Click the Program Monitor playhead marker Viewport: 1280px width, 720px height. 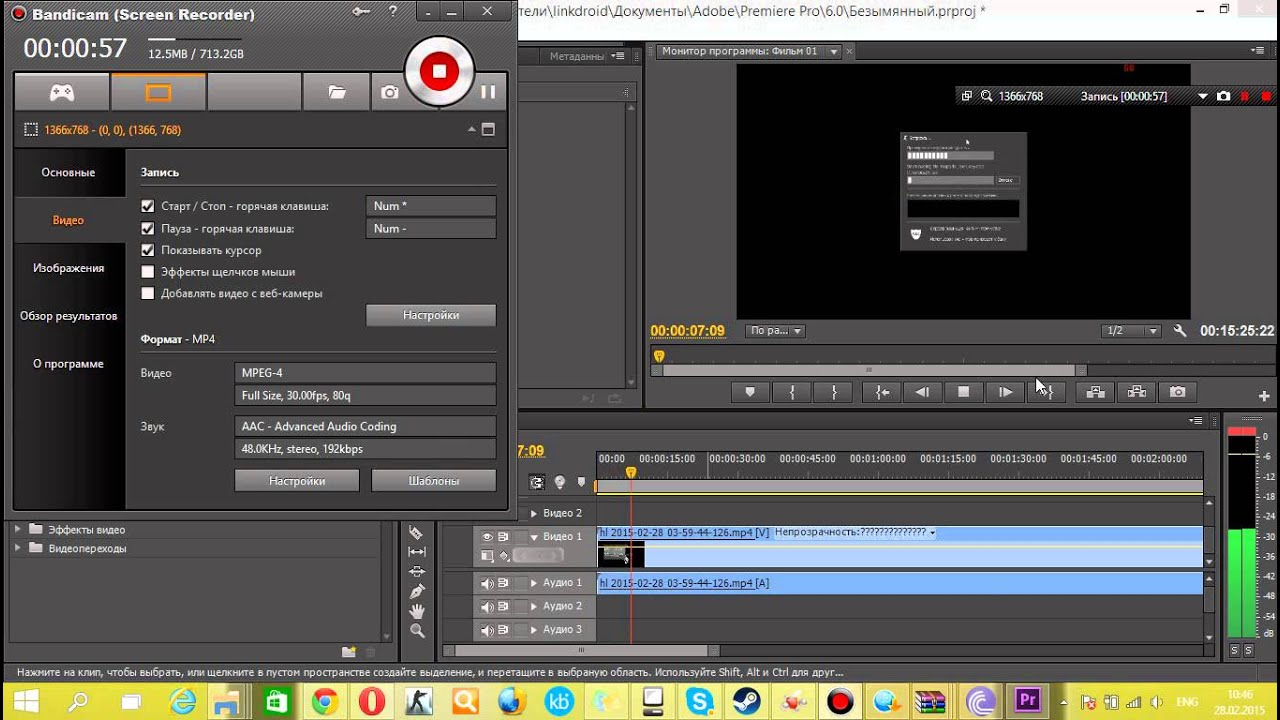659,356
